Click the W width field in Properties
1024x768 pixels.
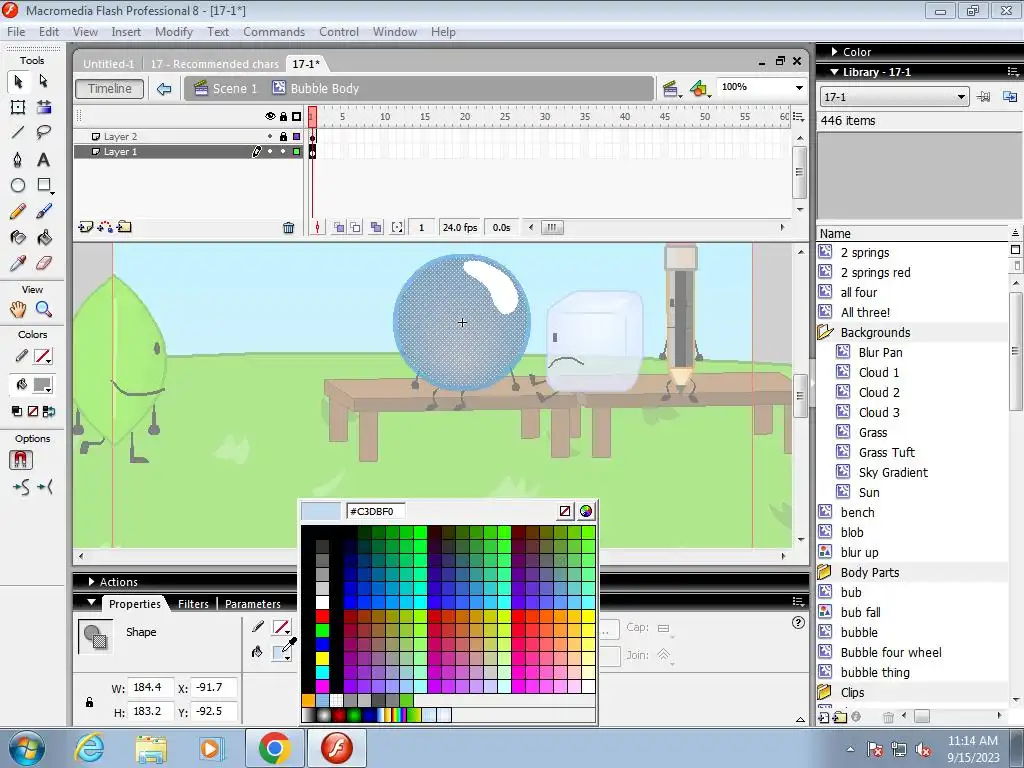150,688
